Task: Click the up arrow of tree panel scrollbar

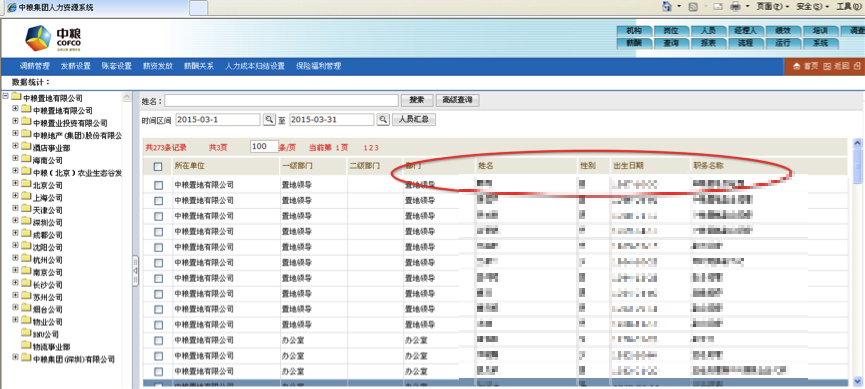Action: 127,97
